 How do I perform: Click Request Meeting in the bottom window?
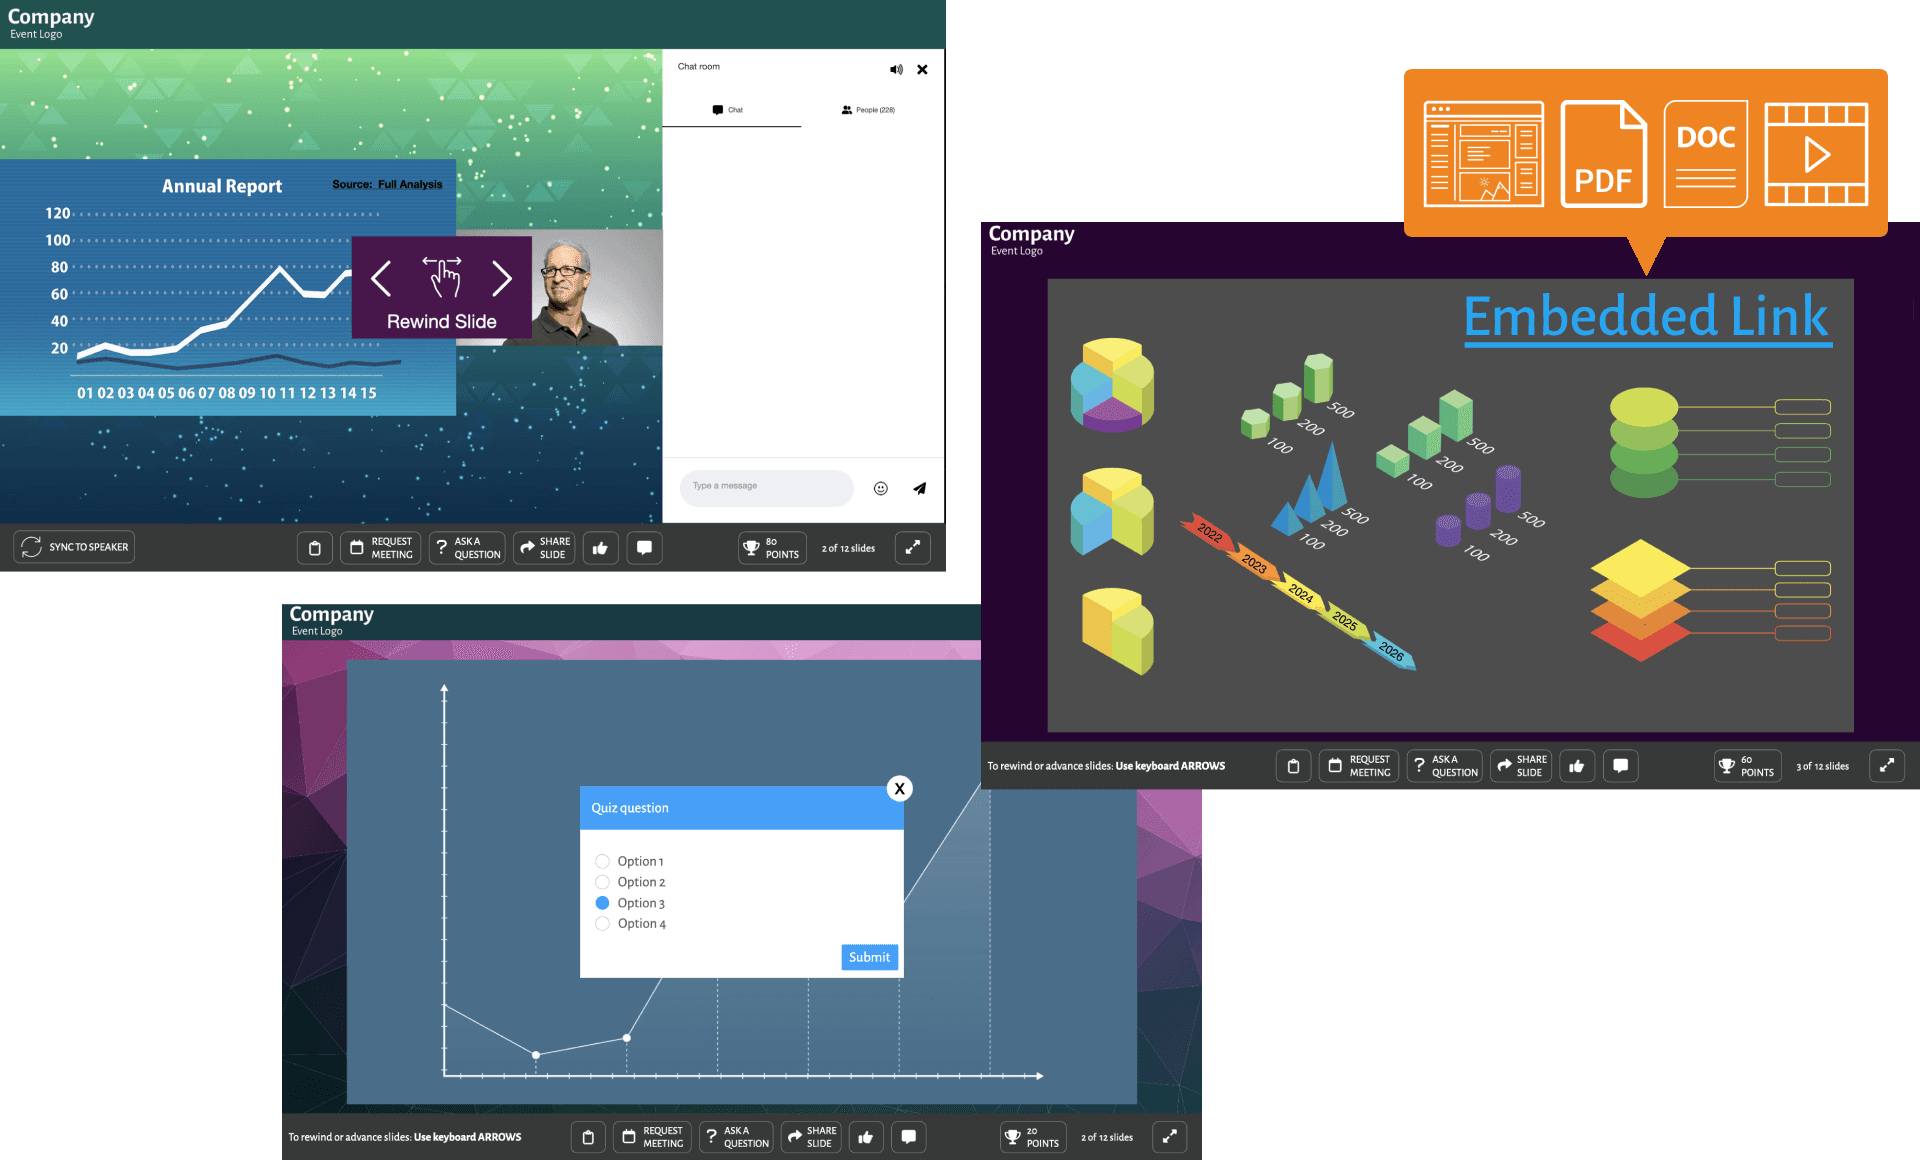click(x=653, y=1137)
